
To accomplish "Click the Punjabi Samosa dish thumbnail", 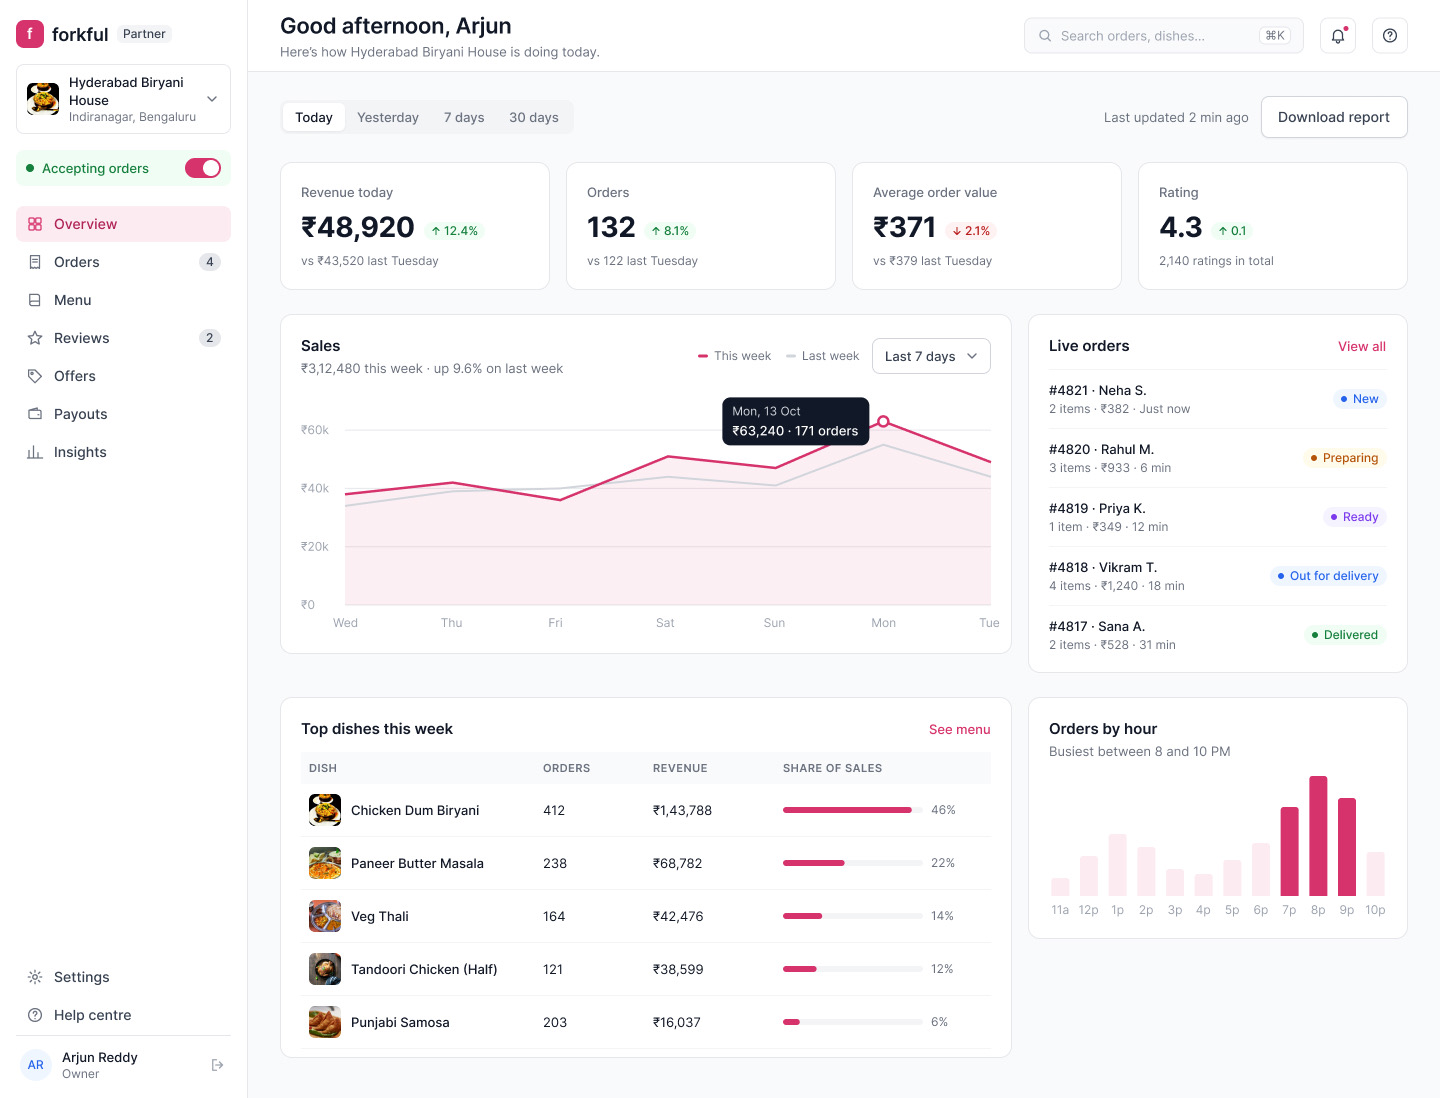I will point(325,1022).
